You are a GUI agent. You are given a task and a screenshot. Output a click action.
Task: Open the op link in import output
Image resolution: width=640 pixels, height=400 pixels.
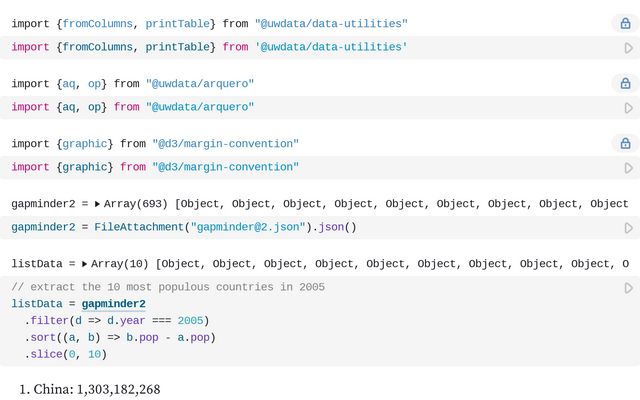point(94,84)
